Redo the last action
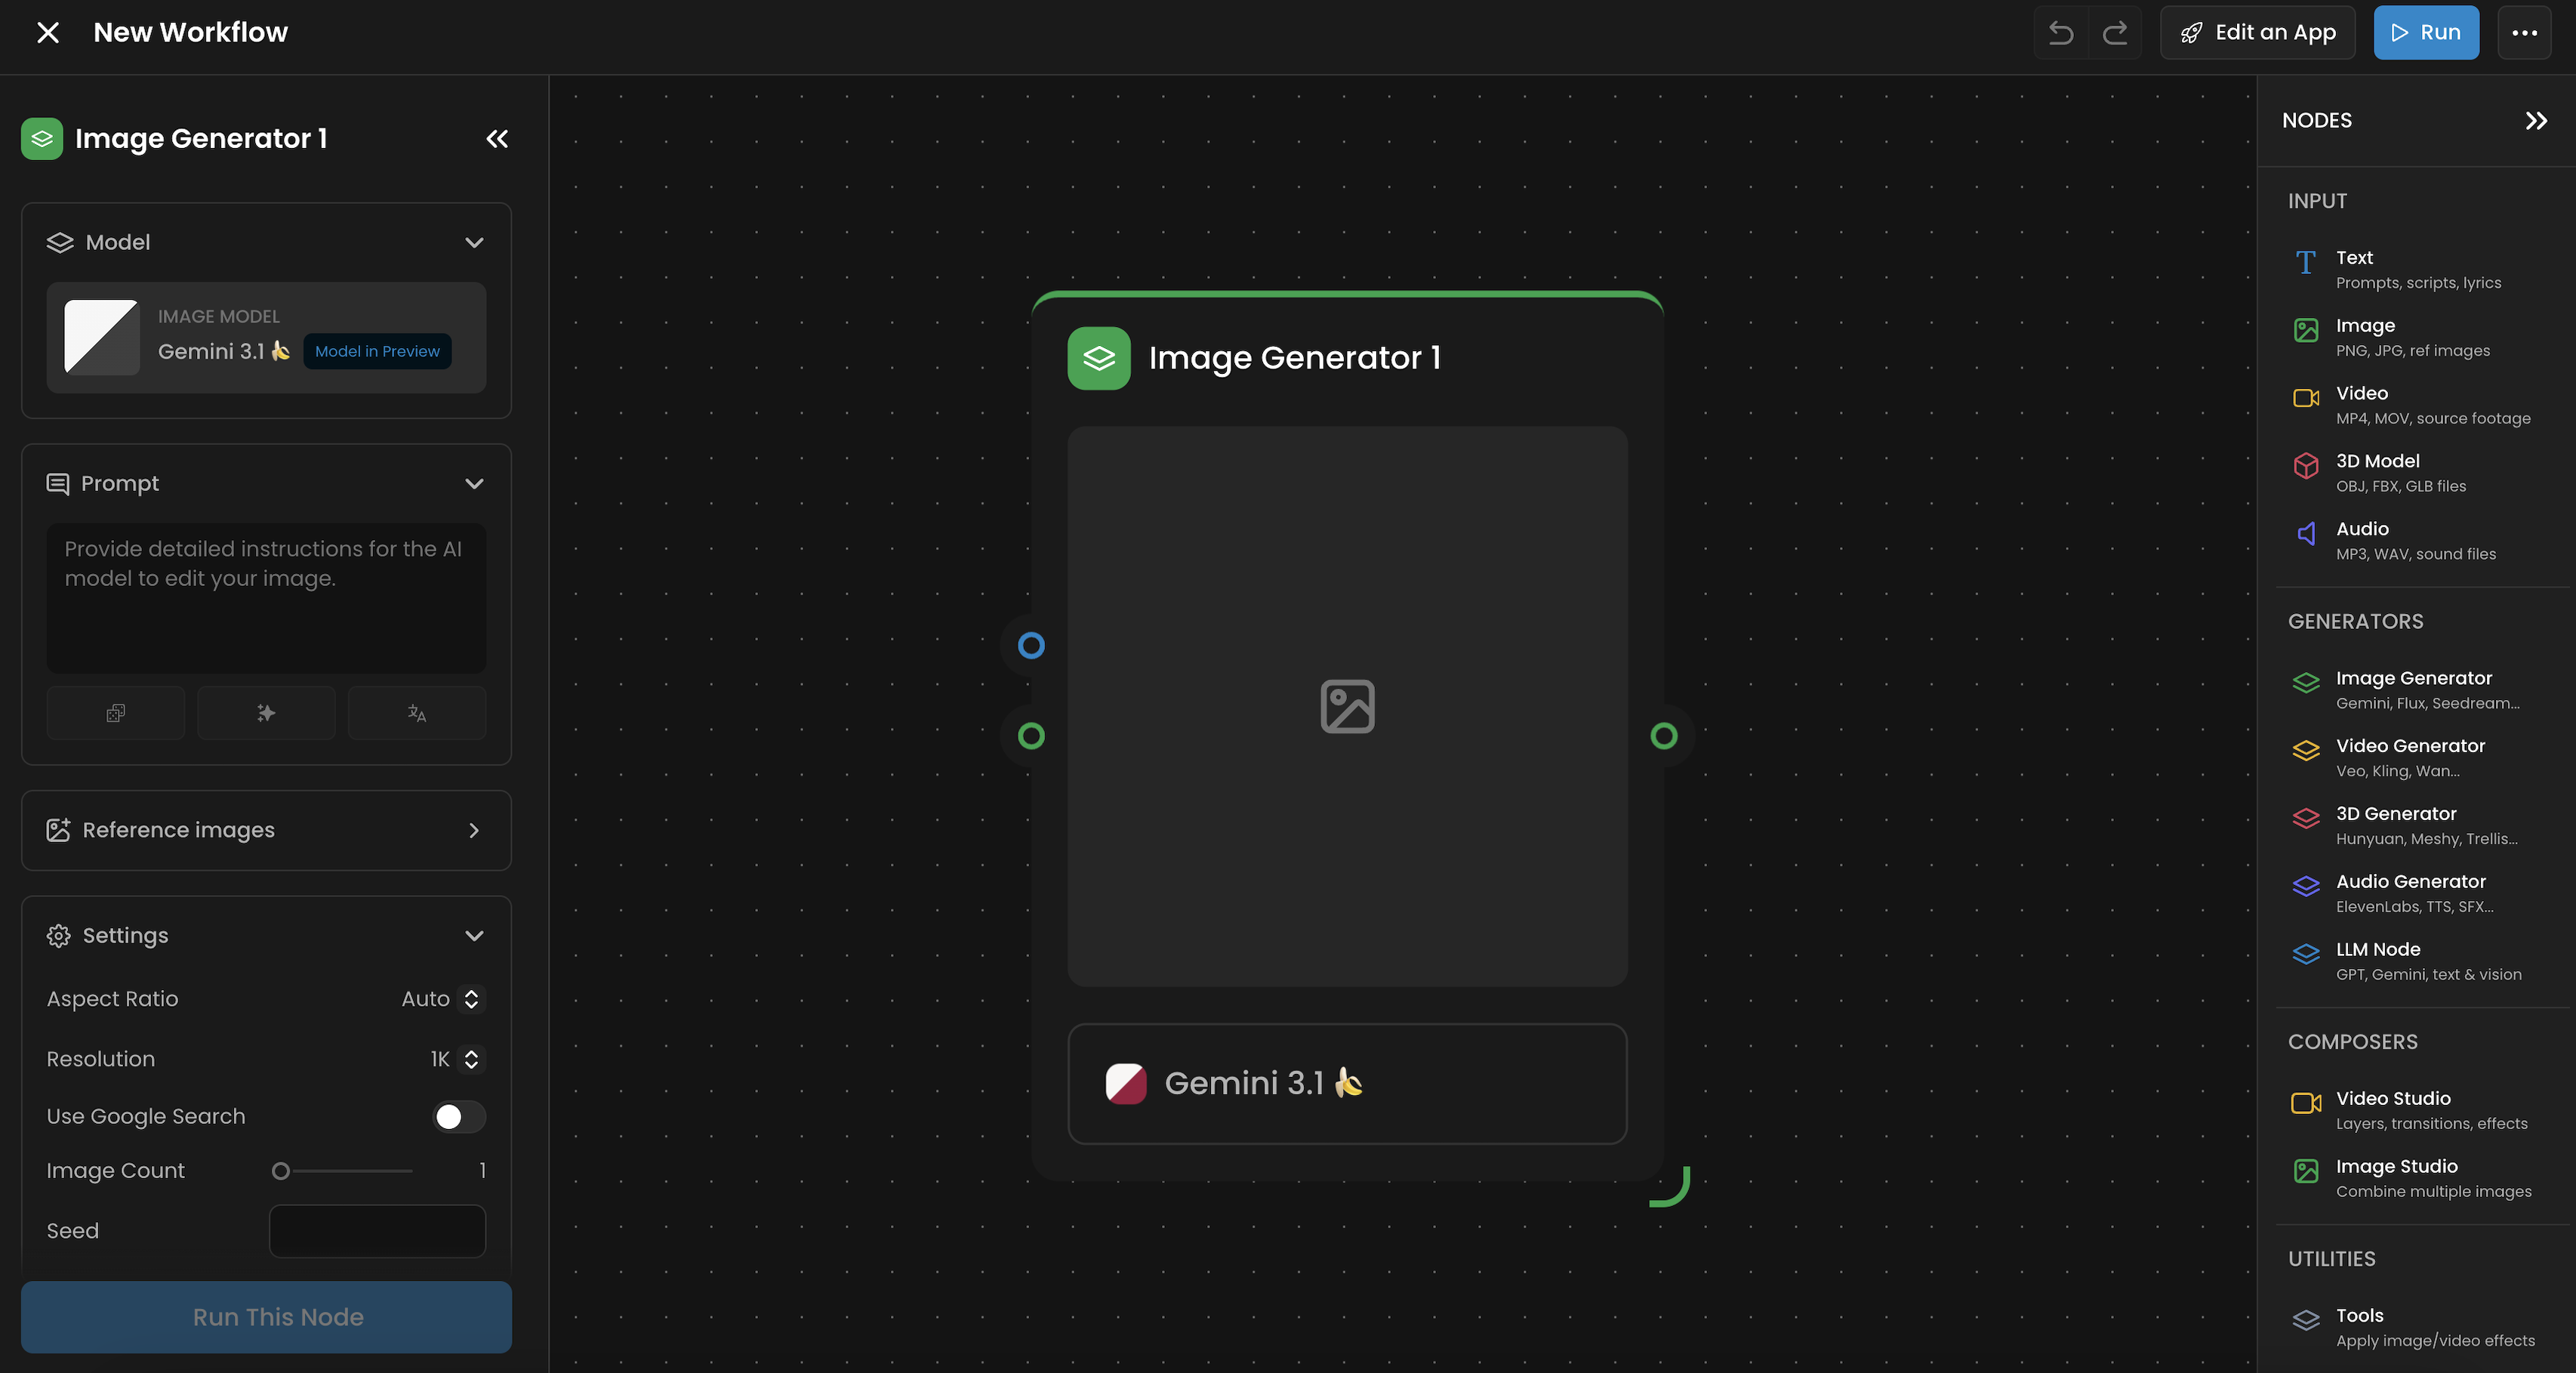2576x1373 pixels. (2115, 33)
